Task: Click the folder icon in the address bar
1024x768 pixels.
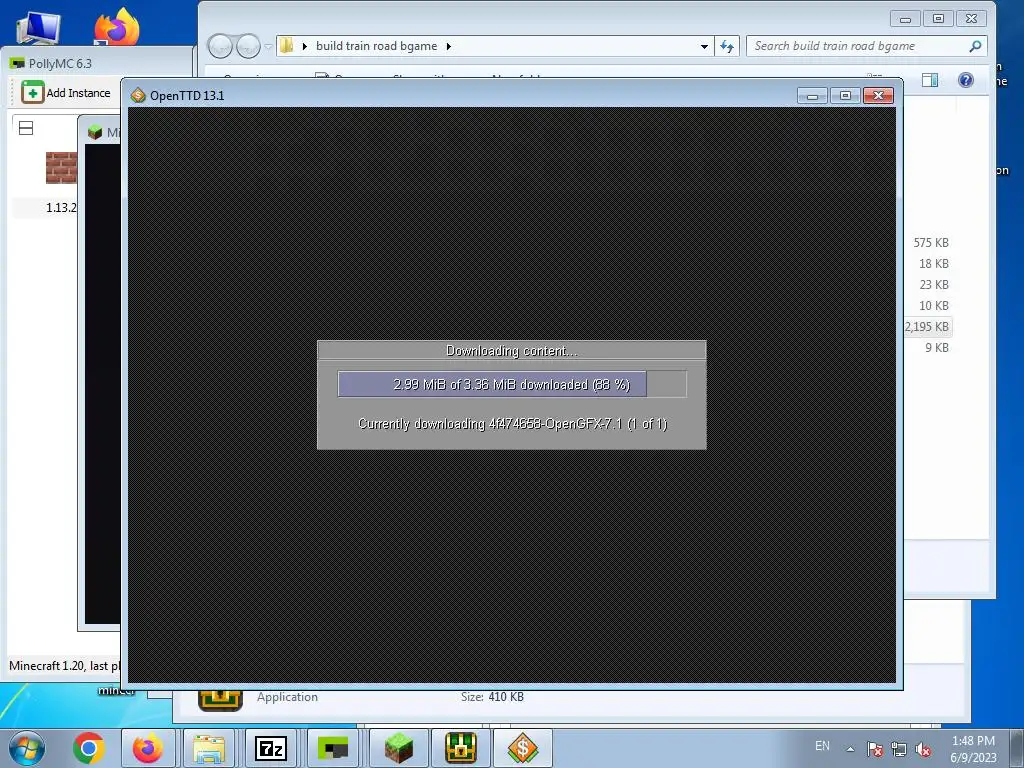Action: coord(287,46)
